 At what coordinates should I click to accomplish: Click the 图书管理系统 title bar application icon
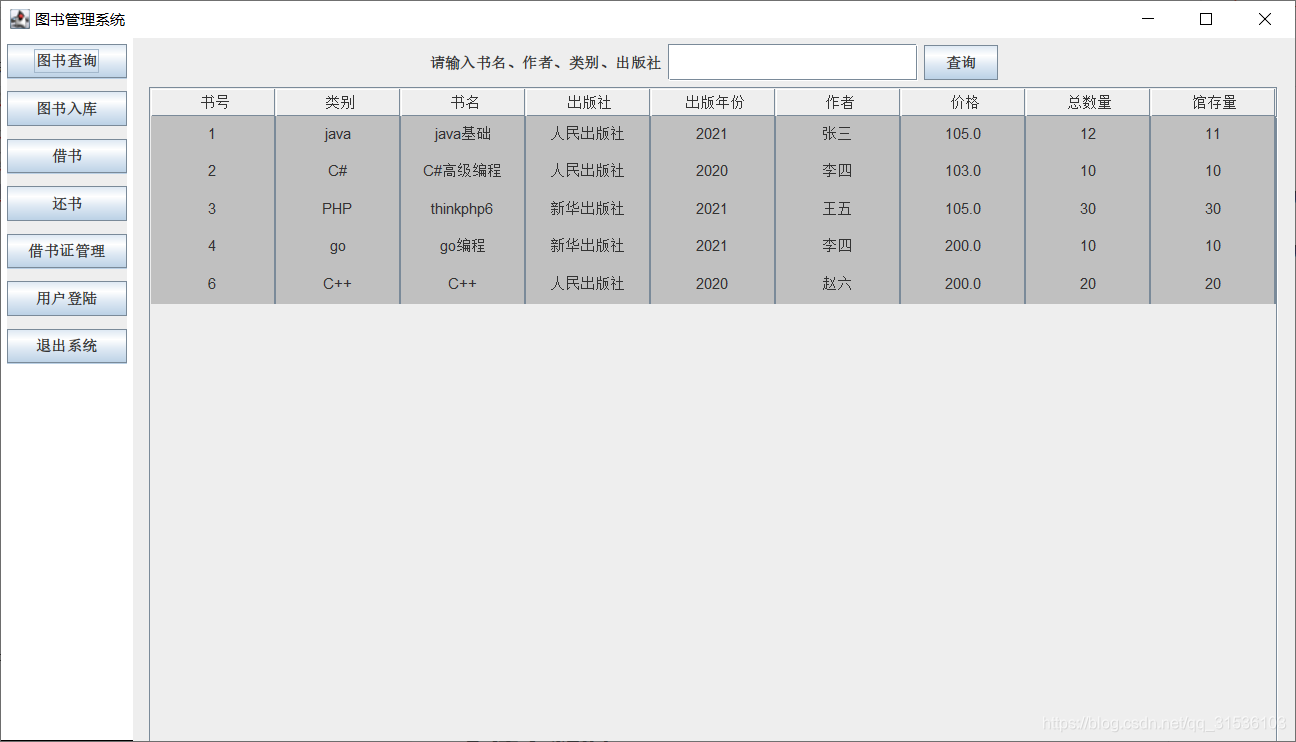pyautogui.click(x=20, y=18)
